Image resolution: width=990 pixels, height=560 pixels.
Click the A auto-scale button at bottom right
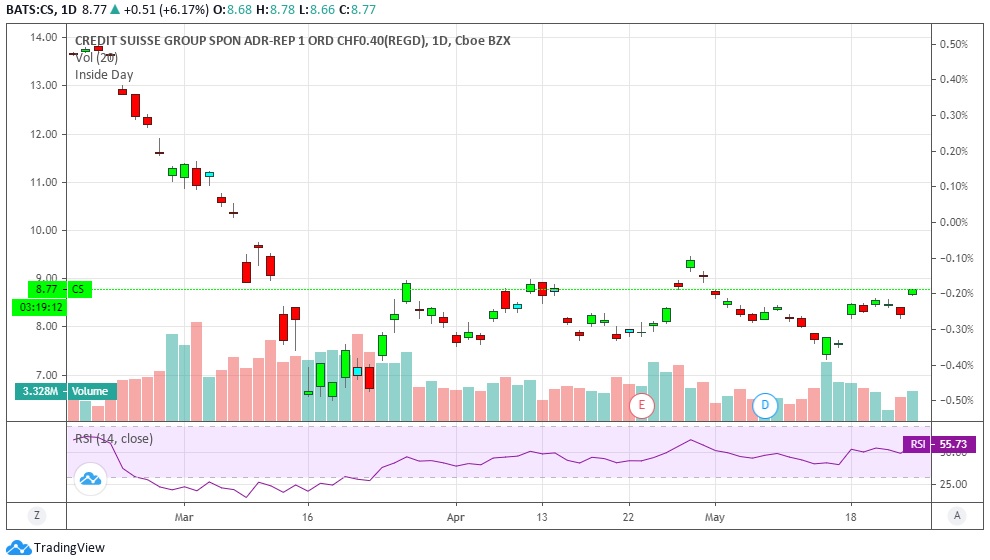click(x=957, y=516)
